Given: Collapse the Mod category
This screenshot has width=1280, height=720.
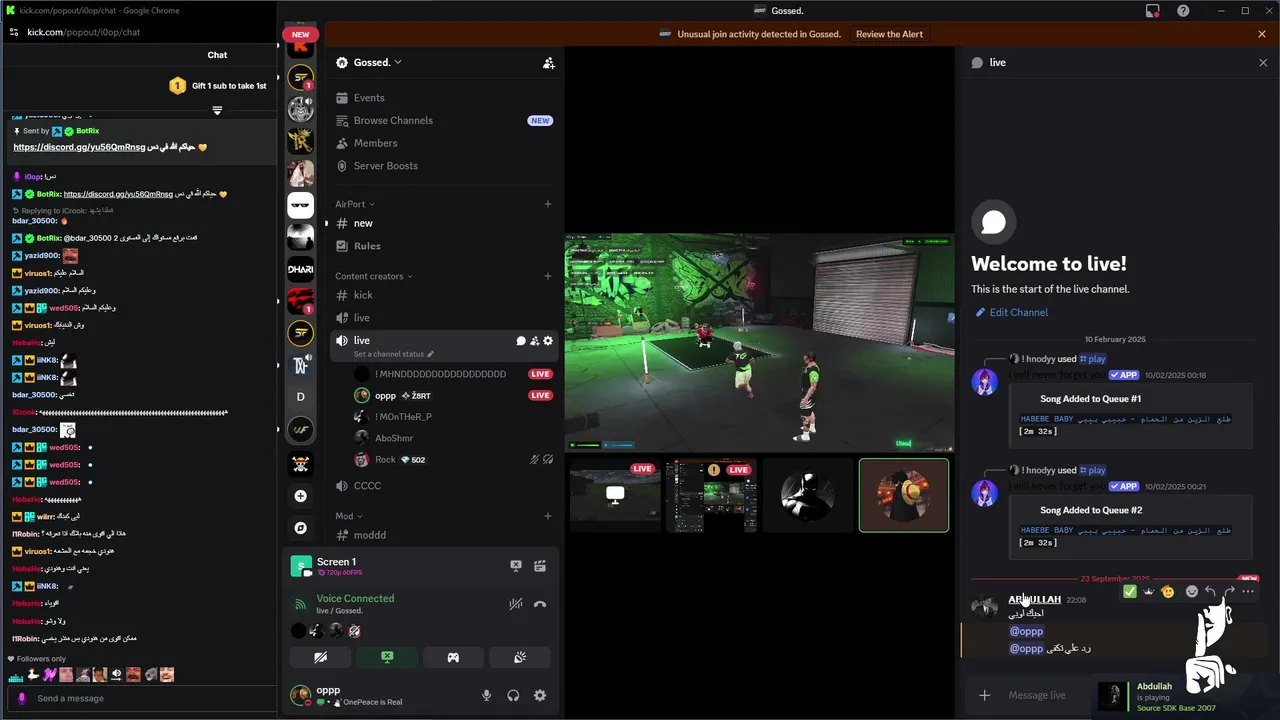Looking at the screenshot, I should point(348,516).
